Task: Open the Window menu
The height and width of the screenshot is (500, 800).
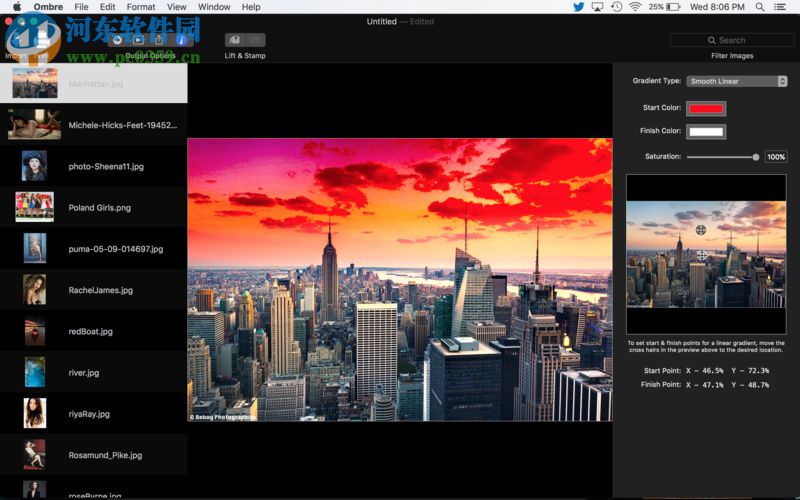Action: point(214,7)
